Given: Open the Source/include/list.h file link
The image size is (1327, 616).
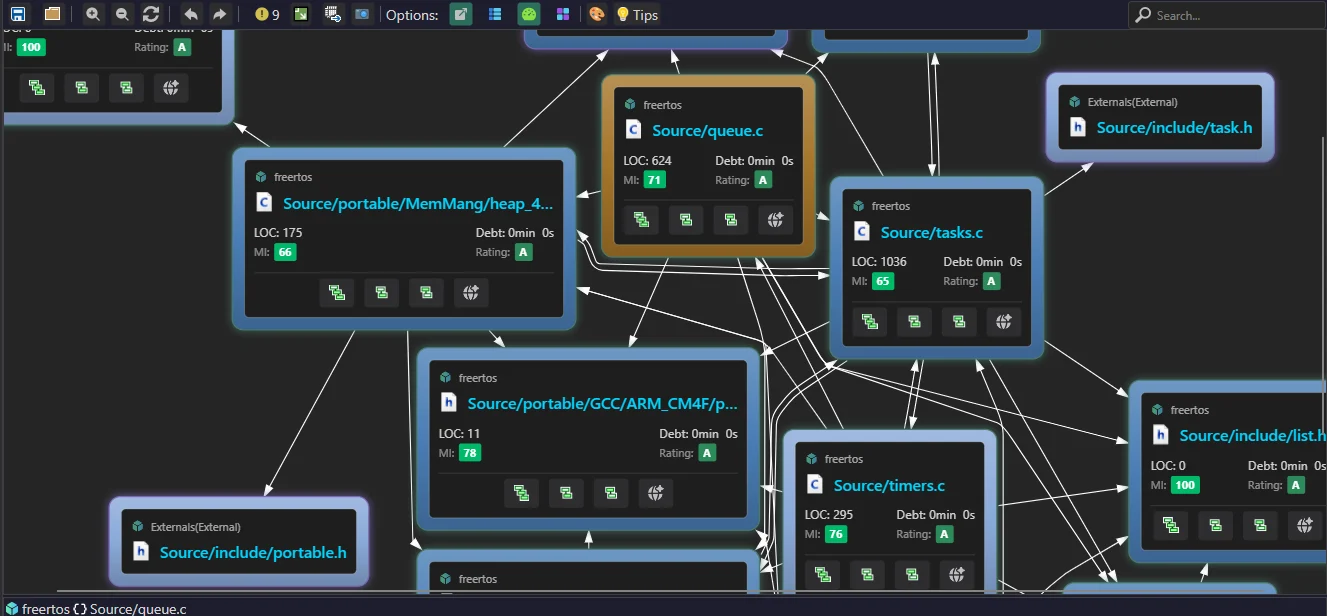Looking at the screenshot, I should pos(1253,436).
